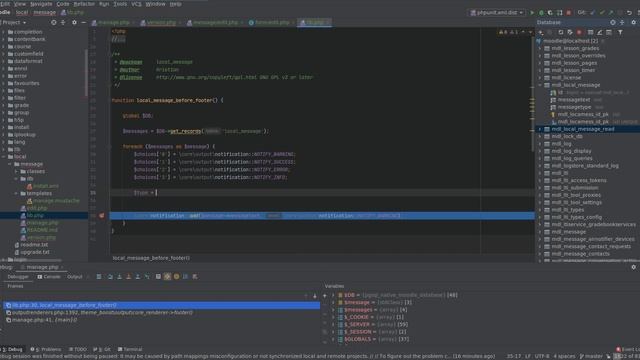Select manage.mustache in templates folder
640x360 pixels.
(56, 201)
